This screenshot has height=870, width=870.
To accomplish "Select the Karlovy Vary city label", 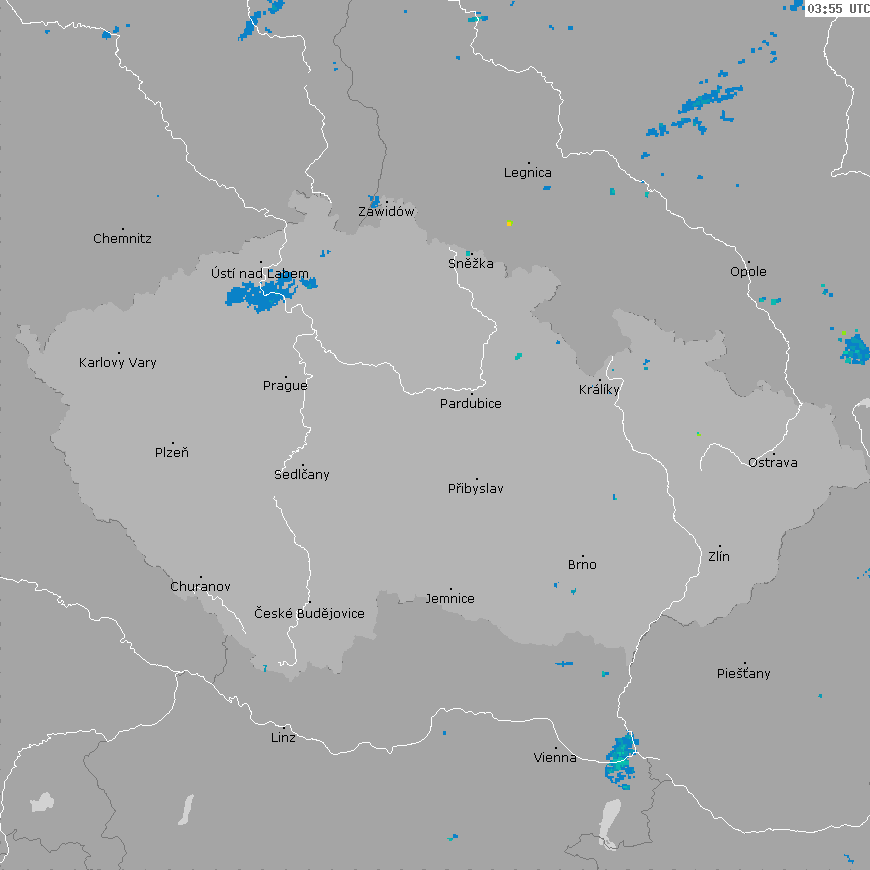I will click(118, 363).
